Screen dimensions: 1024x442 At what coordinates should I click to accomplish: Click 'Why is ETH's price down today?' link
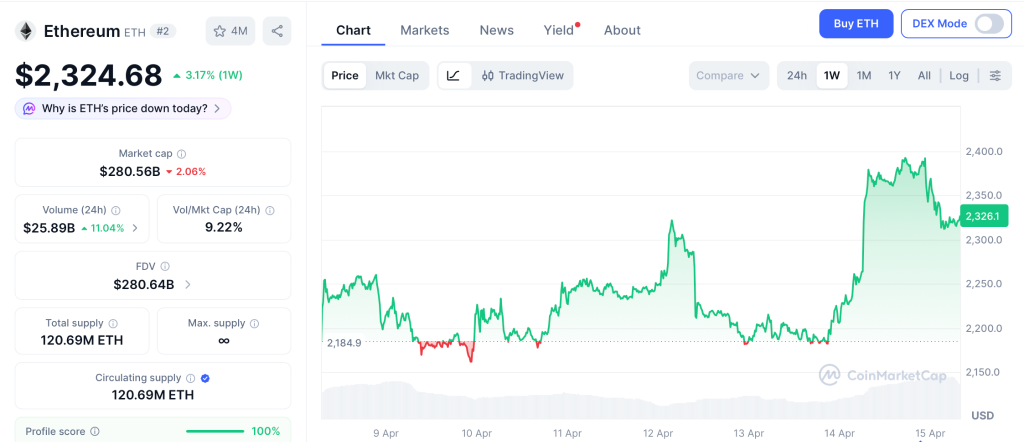pyautogui.click(x=125, y=108)
